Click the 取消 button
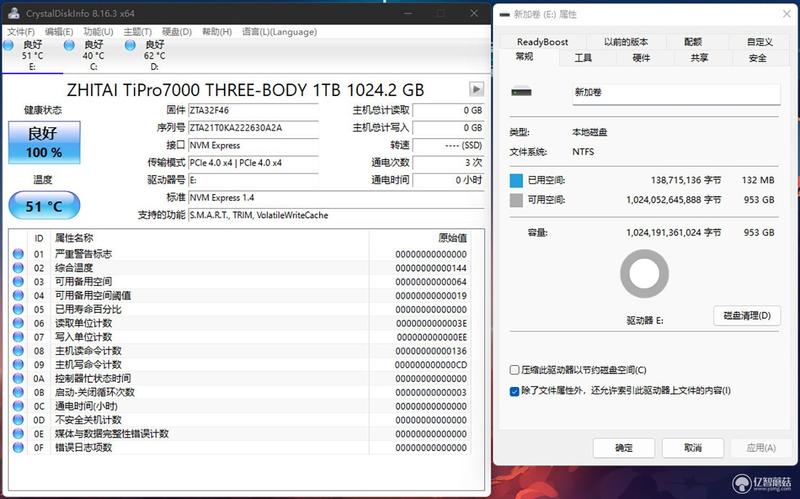800x499 pixels. tap(693, 448)
